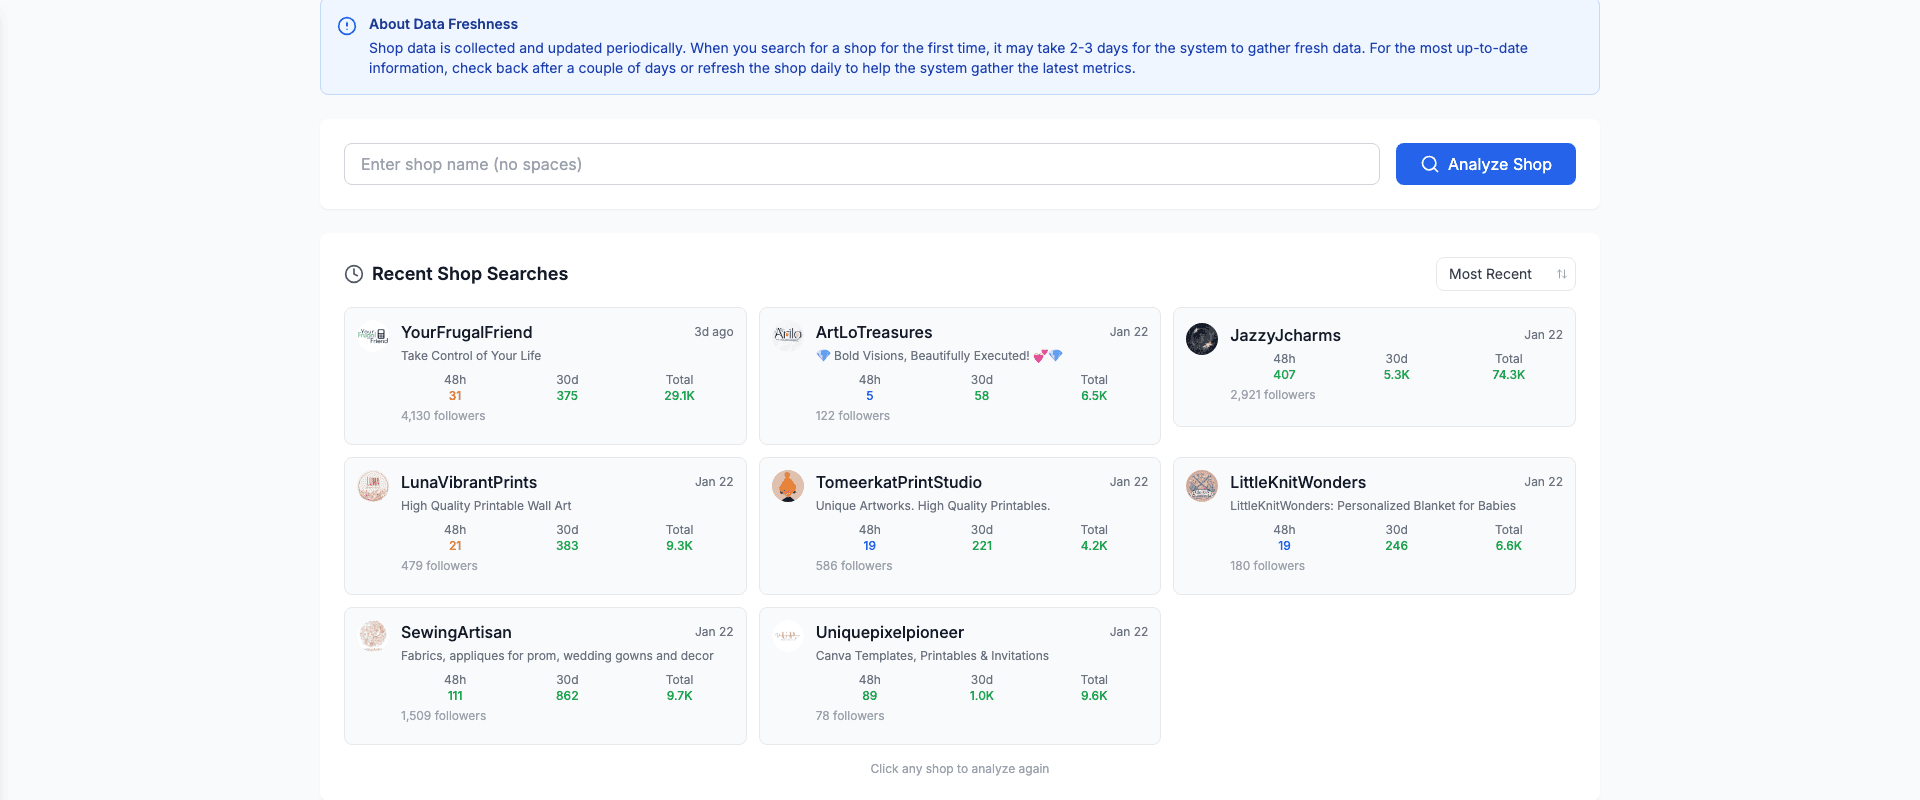Open the LittleKnitWonders shop name

click(1298, 482)
